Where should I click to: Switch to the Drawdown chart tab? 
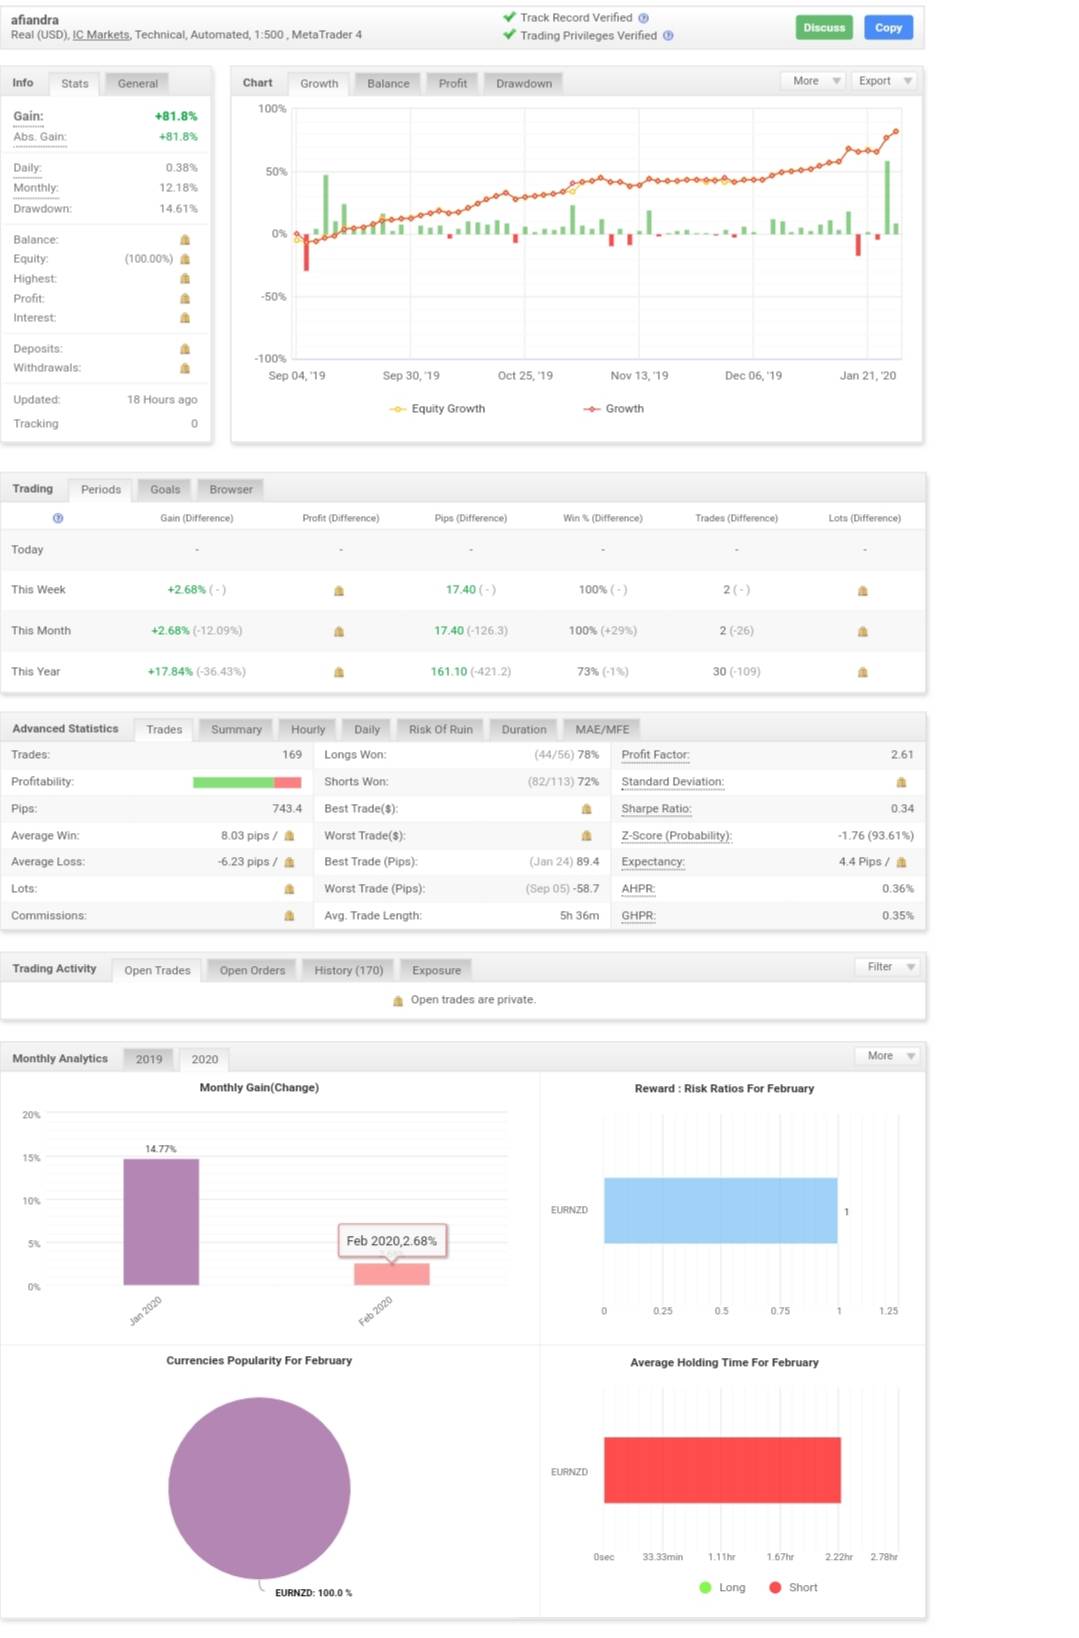point(524,84)
